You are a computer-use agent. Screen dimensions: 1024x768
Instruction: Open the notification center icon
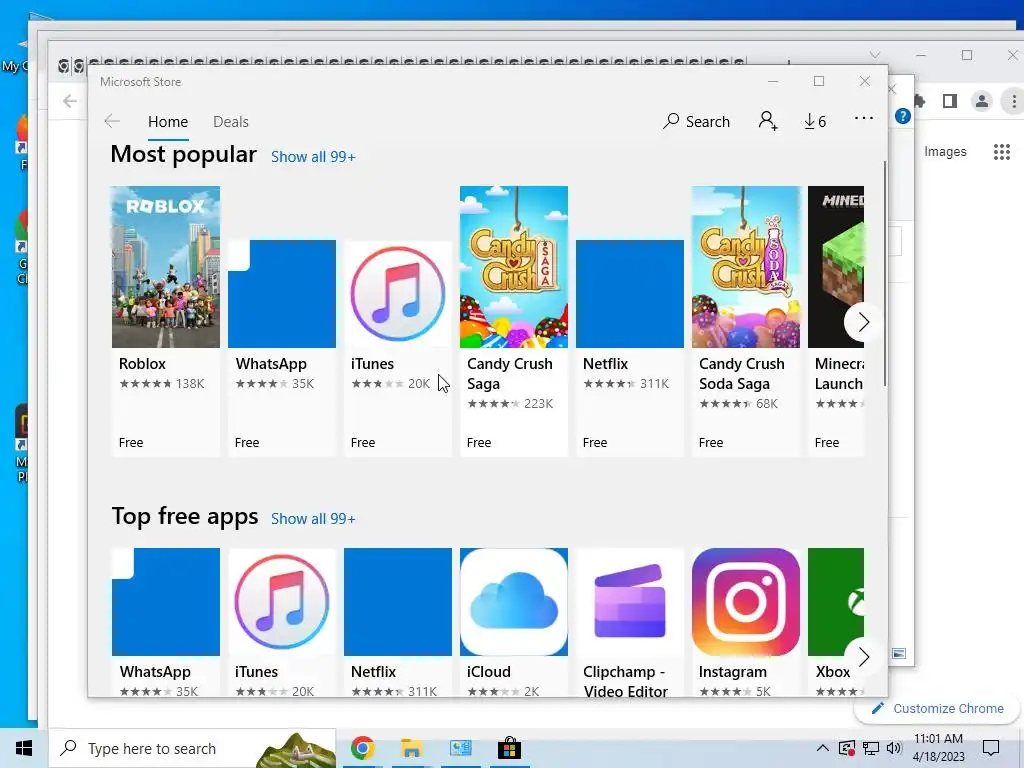[x=991, y=748]
